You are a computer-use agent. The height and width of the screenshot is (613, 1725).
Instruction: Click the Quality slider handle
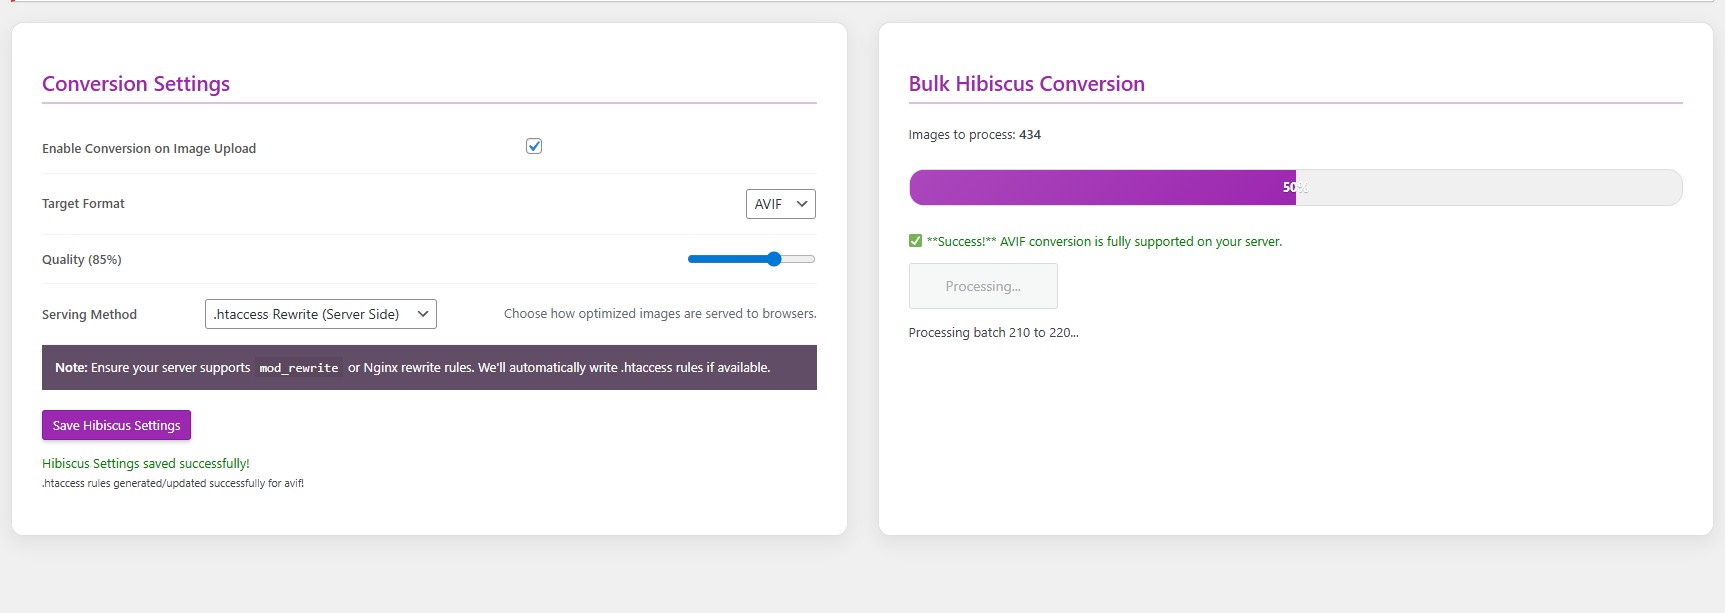774,259
